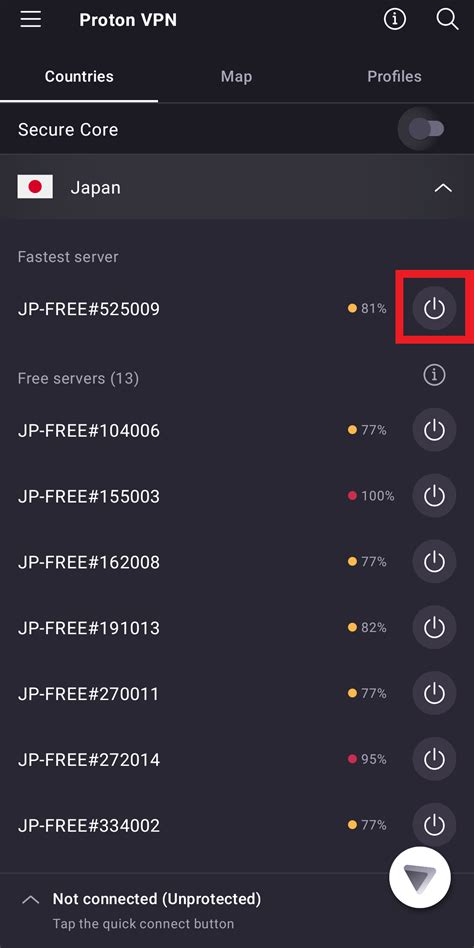Connect to JP-FREE#155003 via power icon
Image resolution: width=474 pixels, height=948 pixels.
(x=433, y=496)
